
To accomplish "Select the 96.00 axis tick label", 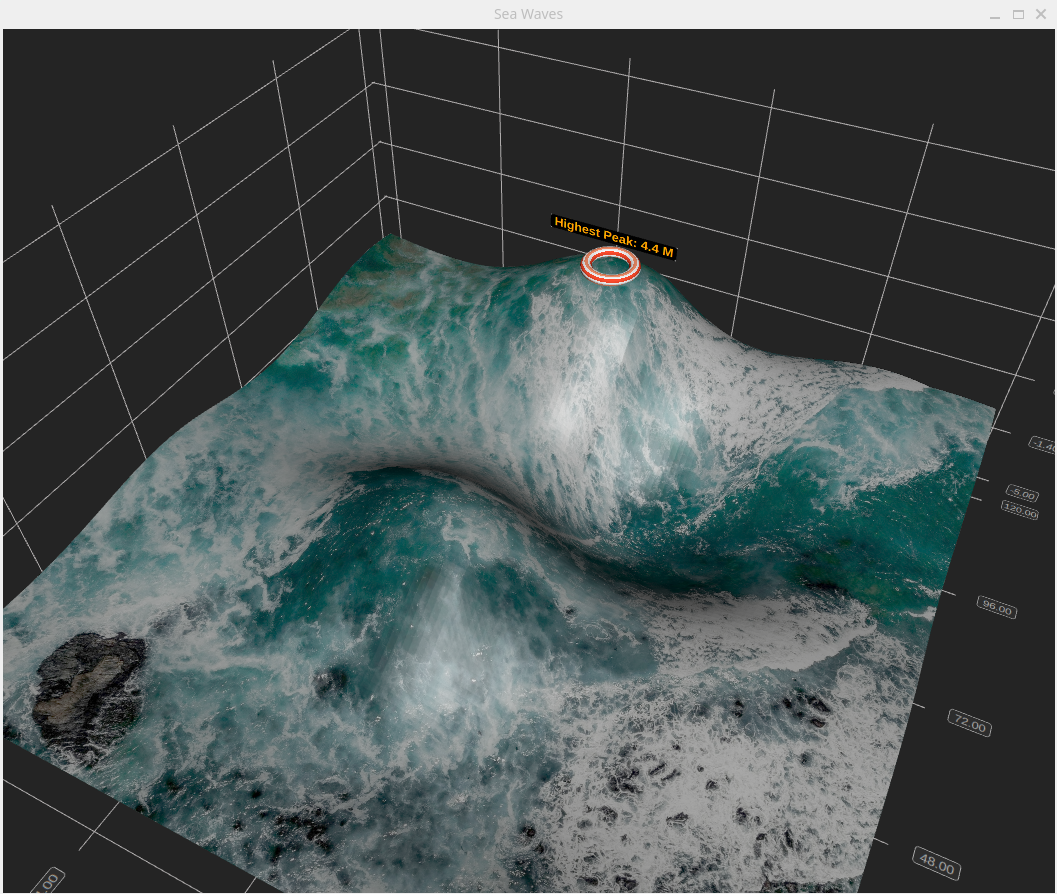I will click(x=996, y=607).
